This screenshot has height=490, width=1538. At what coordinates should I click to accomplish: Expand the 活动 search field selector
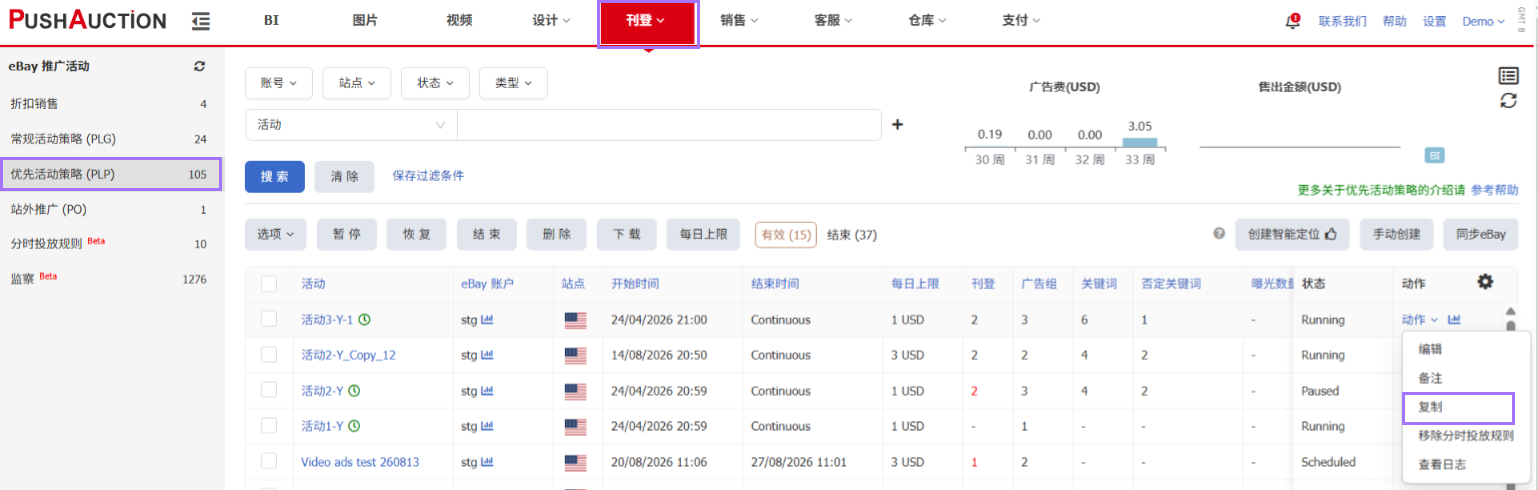(351, 125)
